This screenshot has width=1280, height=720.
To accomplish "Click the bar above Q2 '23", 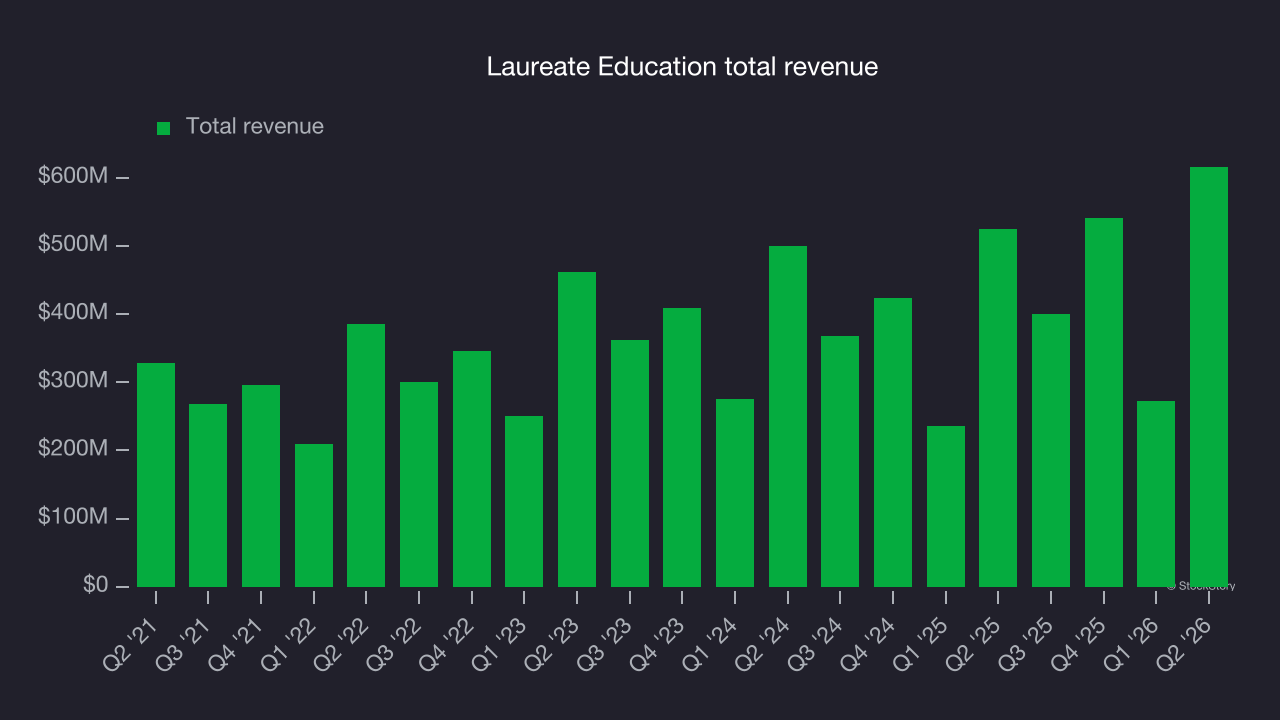I will click(x=577, y=429).
